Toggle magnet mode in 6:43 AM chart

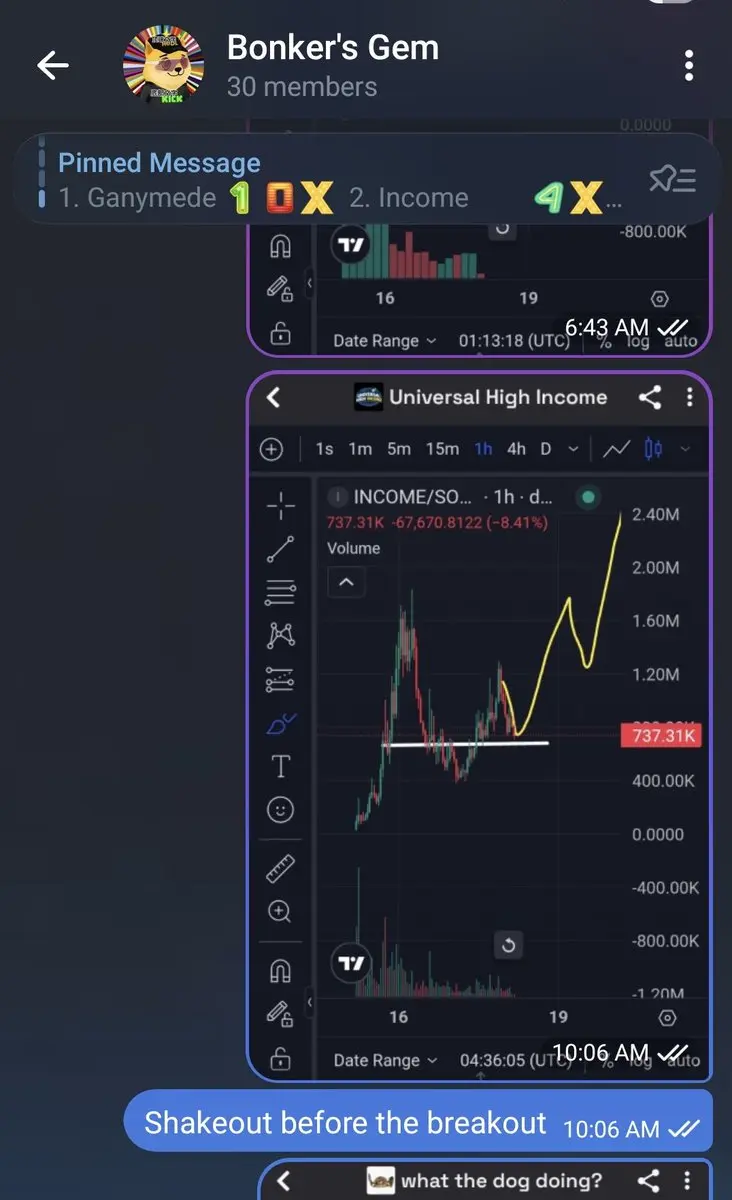[x=281, y=247]
